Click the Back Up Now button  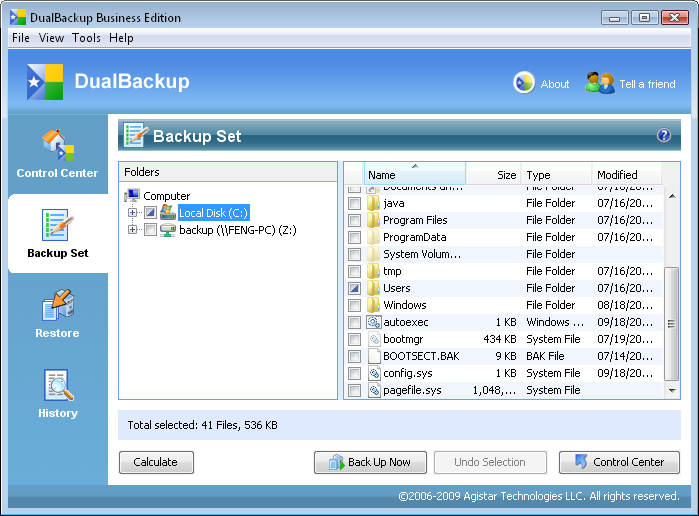[x=370, y=462]
